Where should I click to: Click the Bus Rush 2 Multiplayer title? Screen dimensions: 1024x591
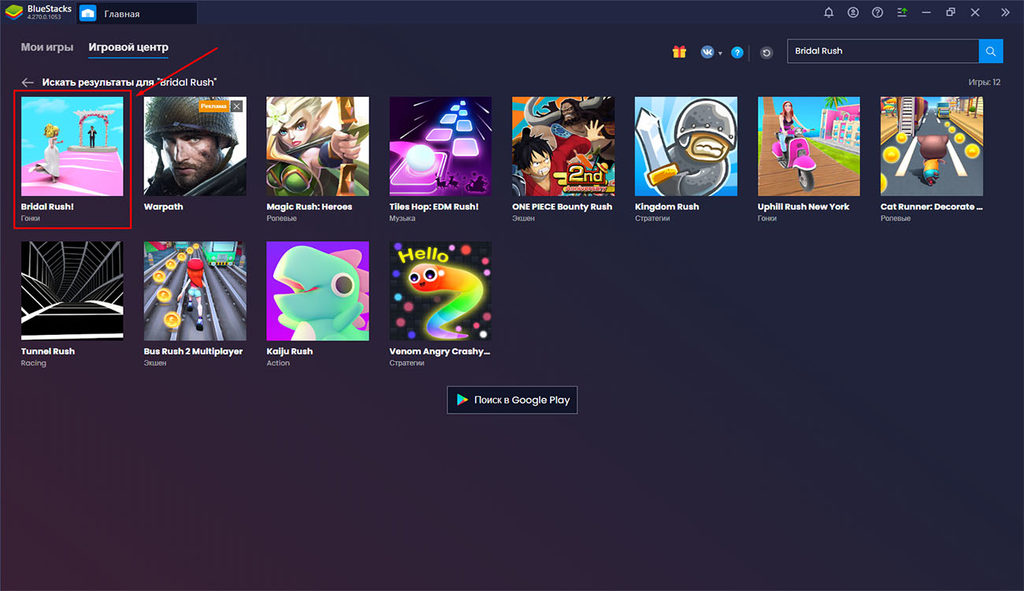[193, 351]
